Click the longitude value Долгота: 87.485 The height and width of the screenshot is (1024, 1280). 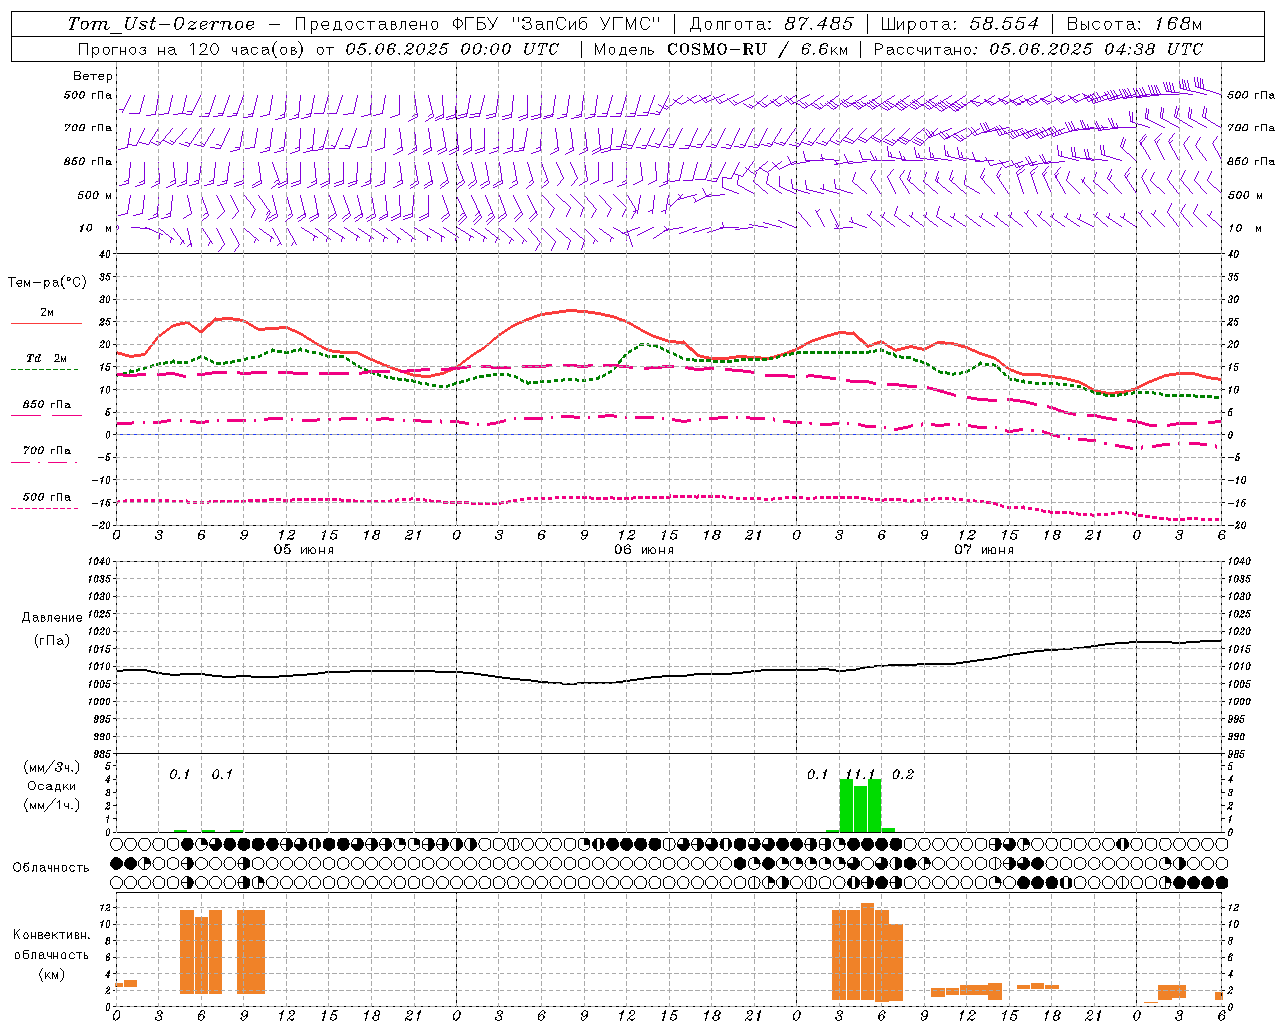click(771, 24)
